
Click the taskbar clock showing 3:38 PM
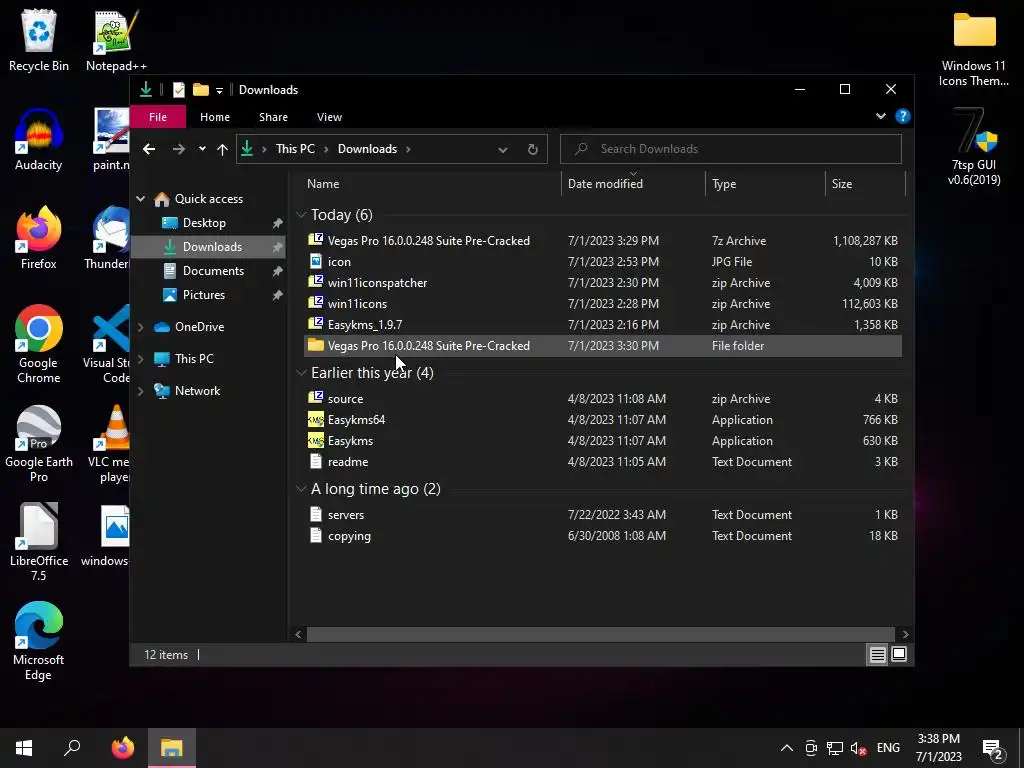(x=938, y=748)
